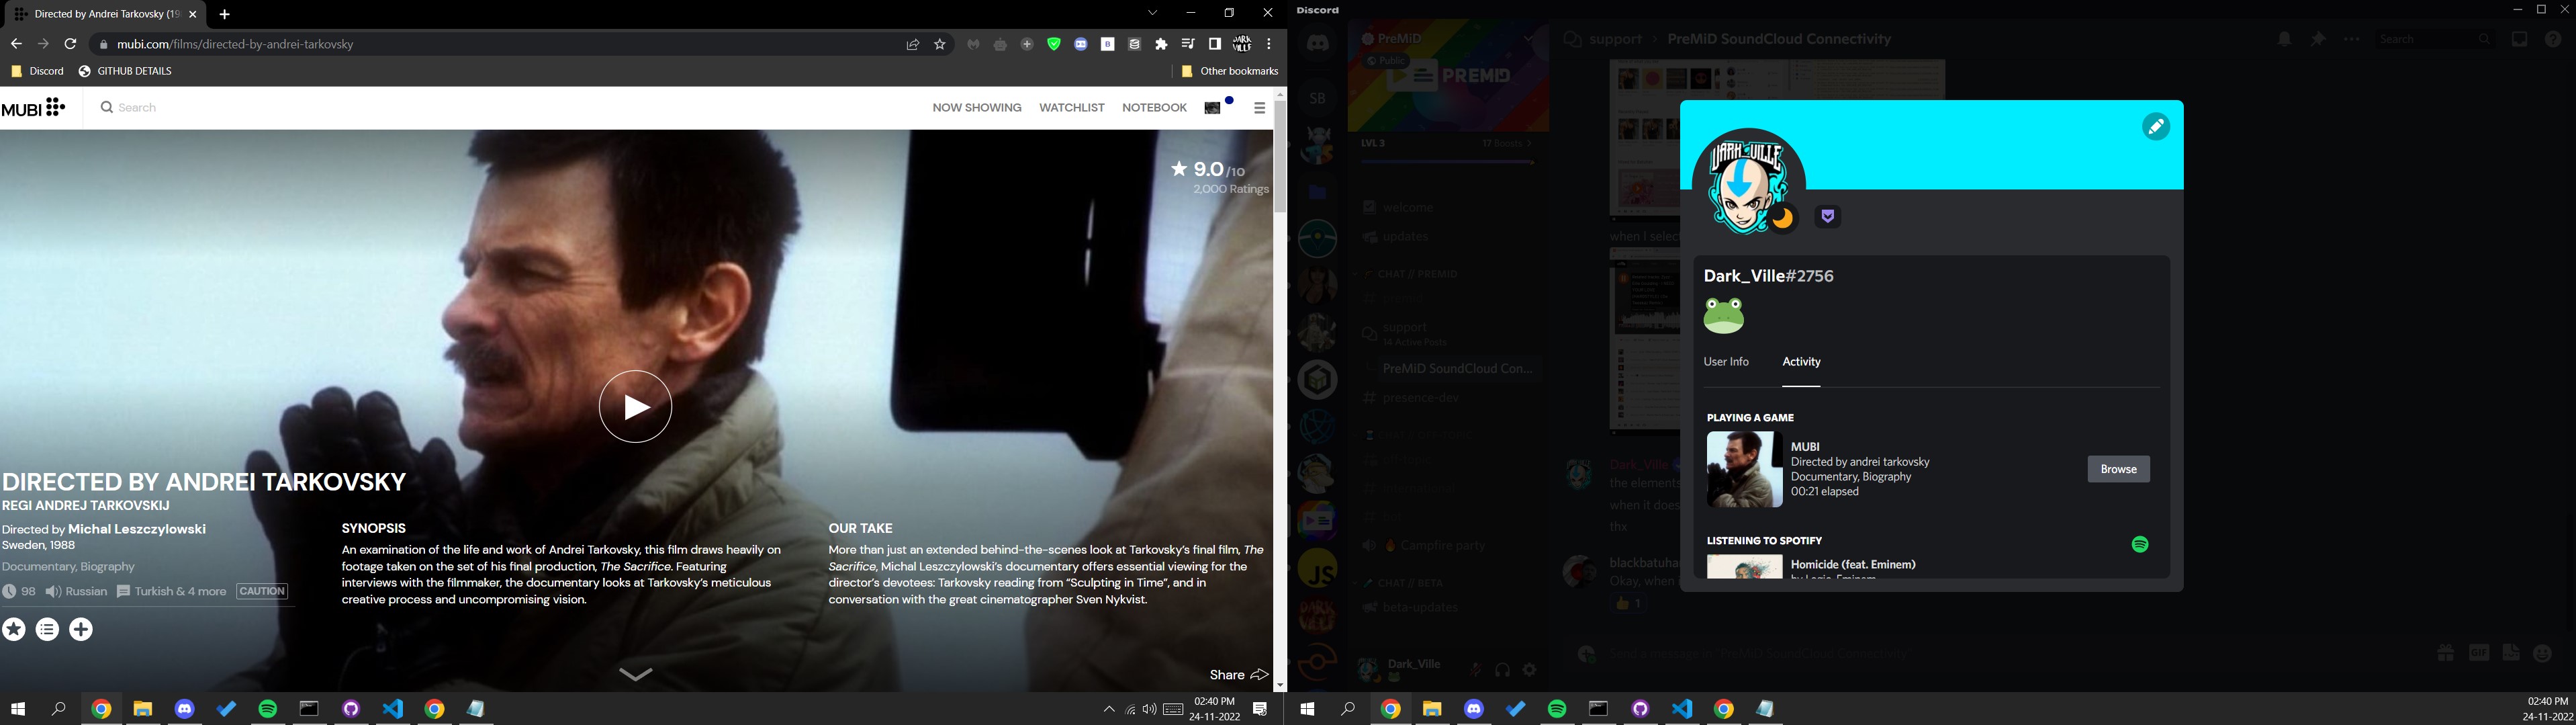Switch to the User Info tab
2576x725 pixels.
tap(1727, 362)
